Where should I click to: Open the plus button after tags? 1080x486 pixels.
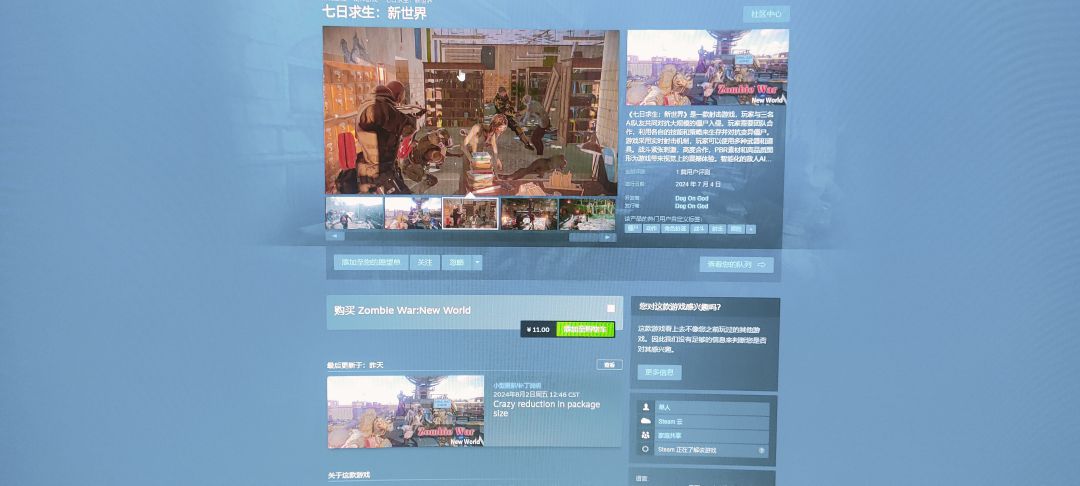click(x=751, y=229)
